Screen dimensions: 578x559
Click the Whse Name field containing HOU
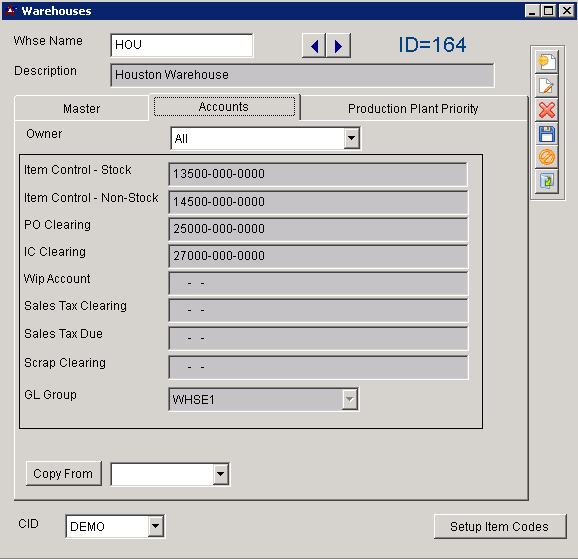coord(182,45)
